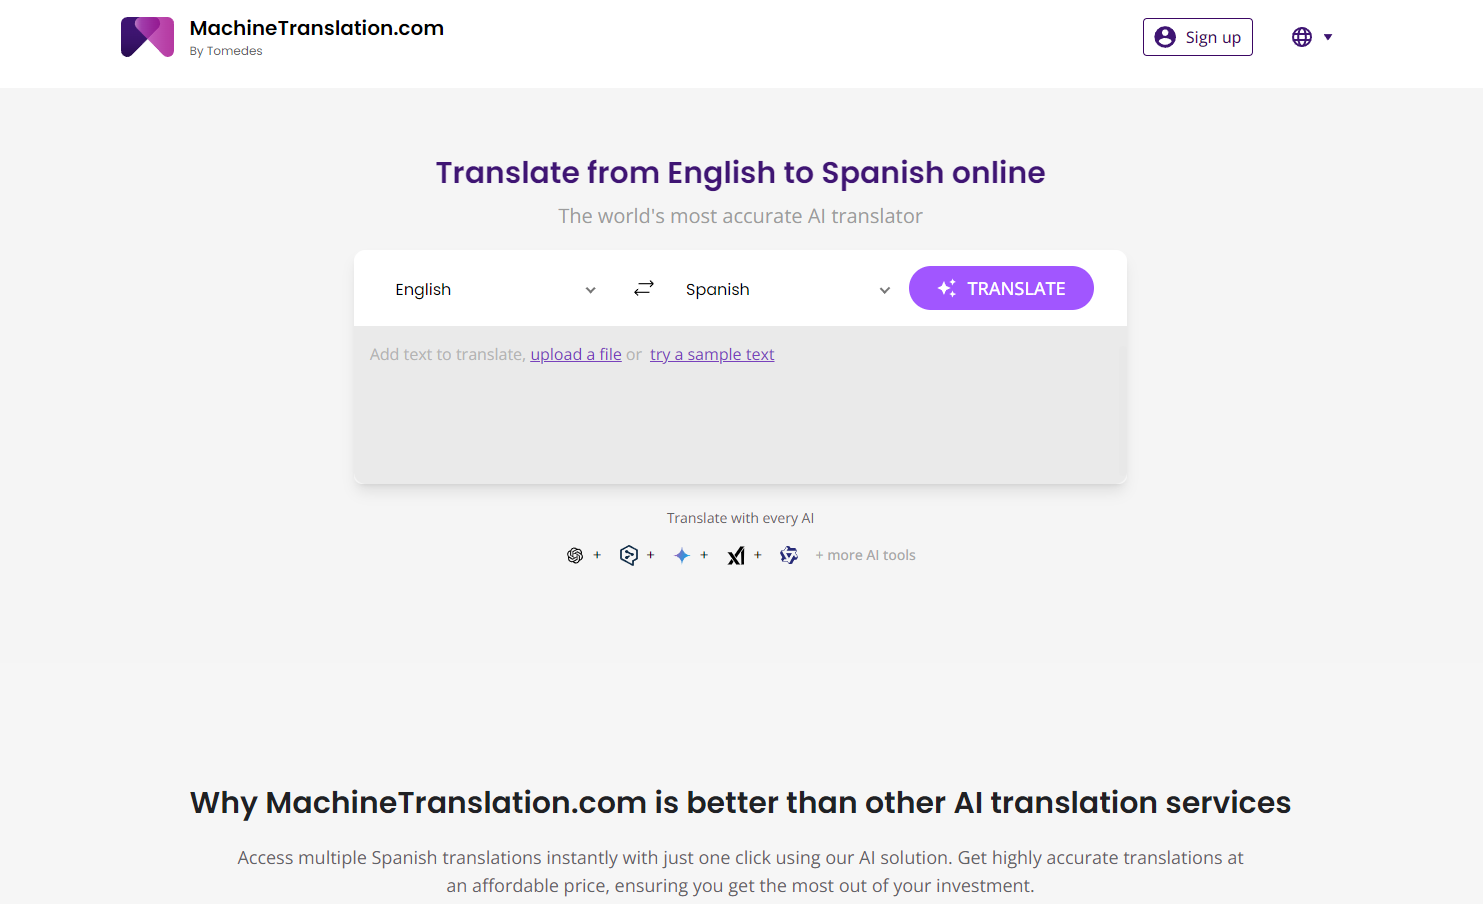Click the Qwen logo icon
This screenshot has width=1483, height=904.
[789, 555]
